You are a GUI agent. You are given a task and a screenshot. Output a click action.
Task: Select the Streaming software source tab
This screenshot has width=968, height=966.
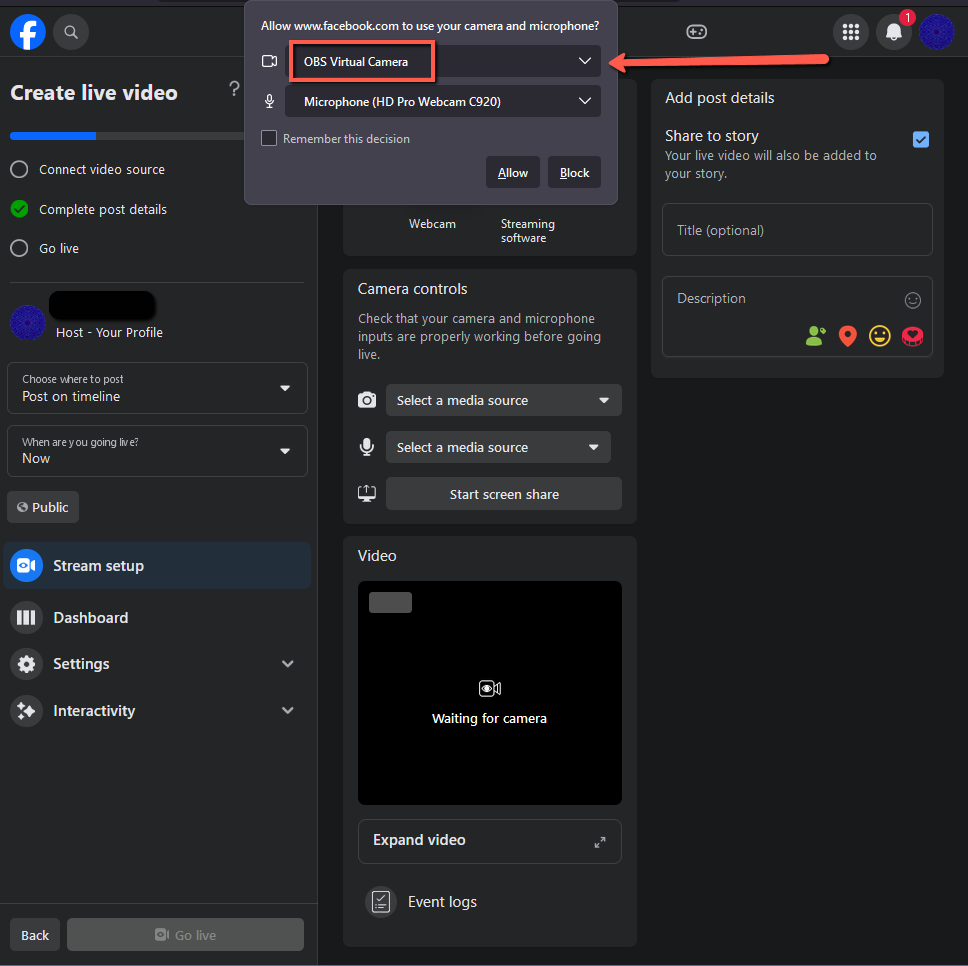coord(527,230)
